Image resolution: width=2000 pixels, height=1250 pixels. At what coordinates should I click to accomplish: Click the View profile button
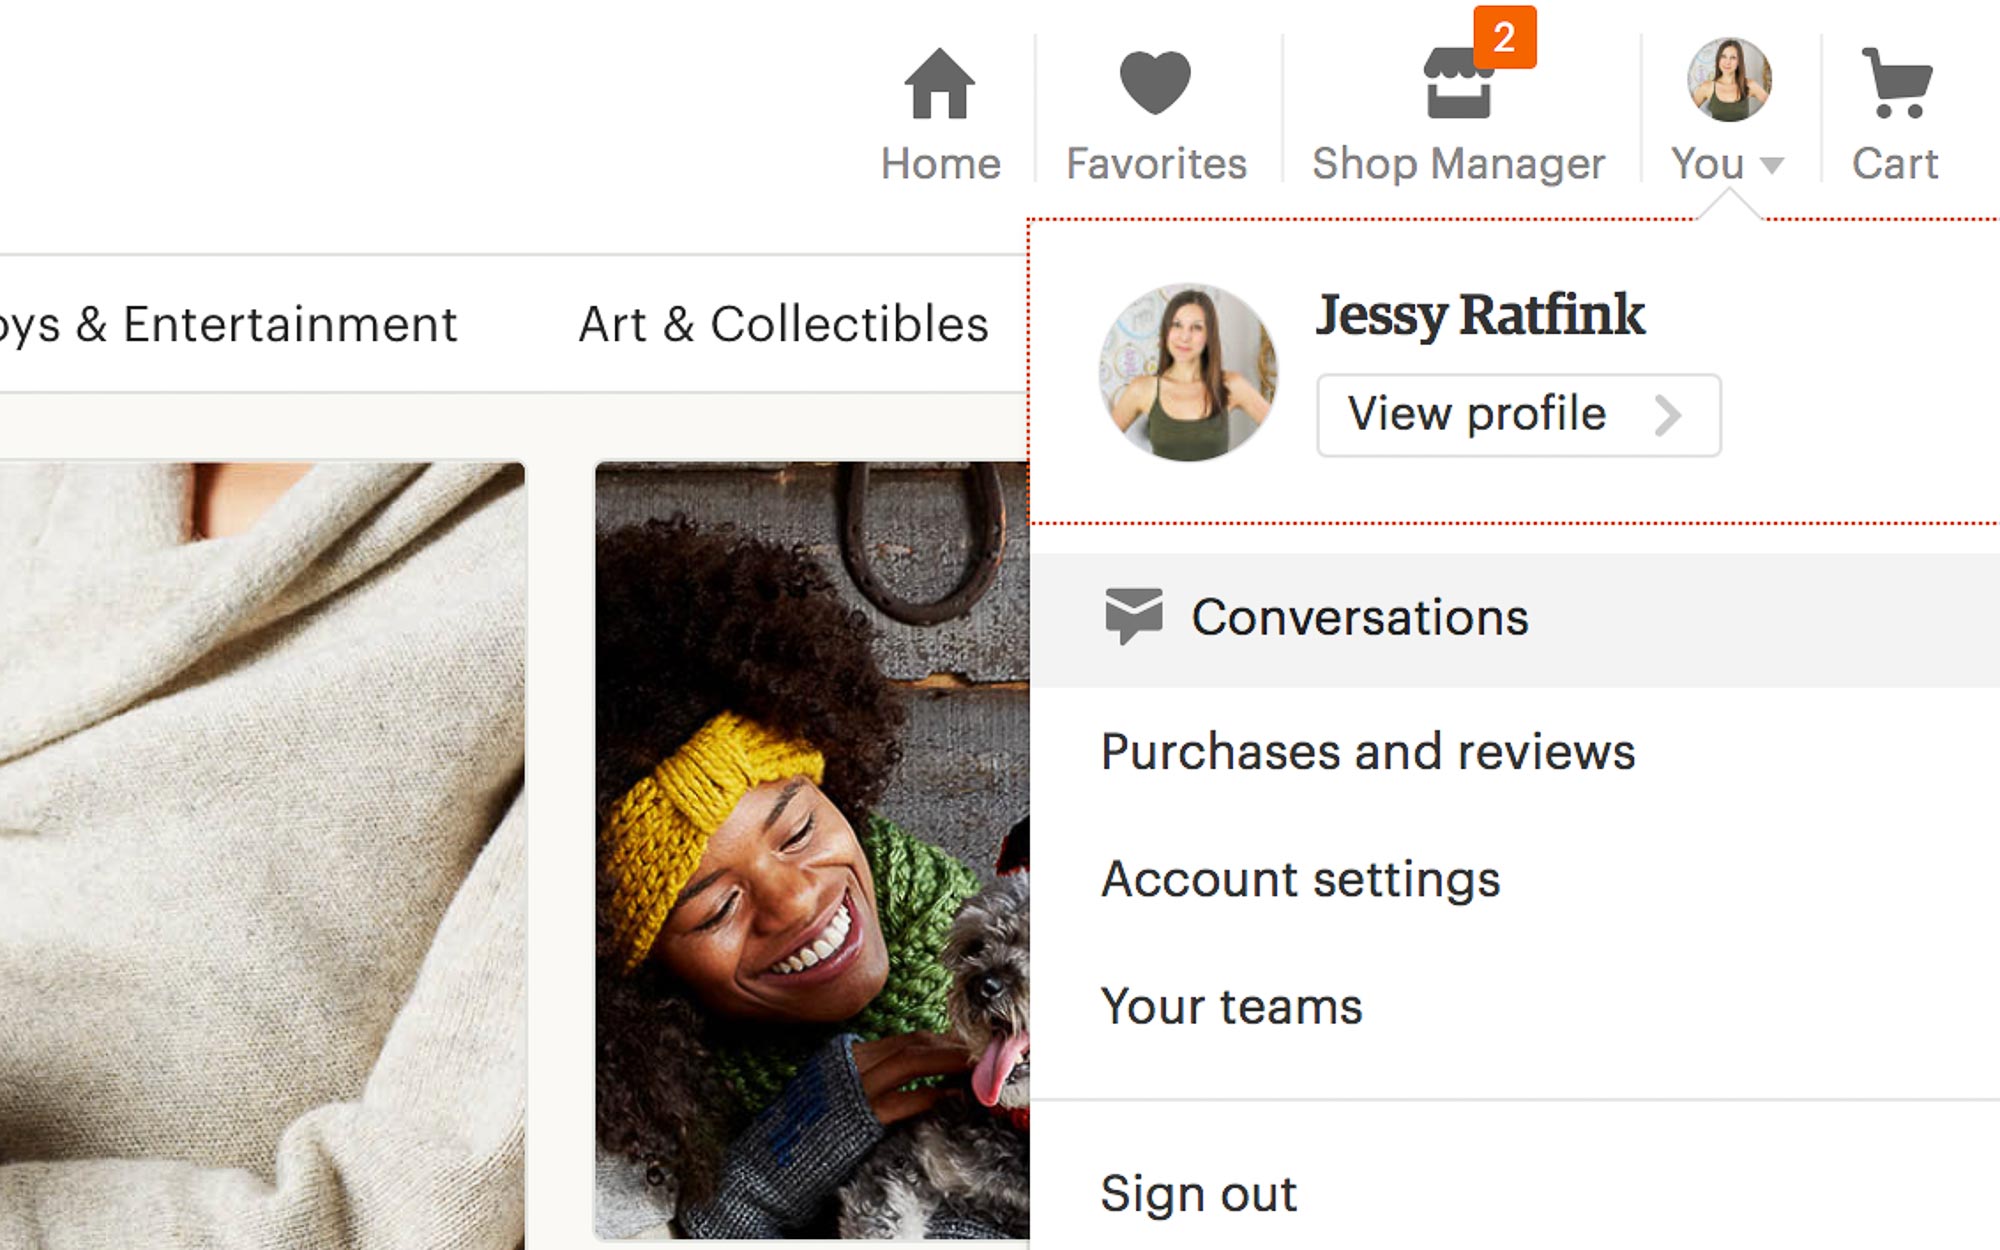pyautogui.click(x=1516, y=413)
